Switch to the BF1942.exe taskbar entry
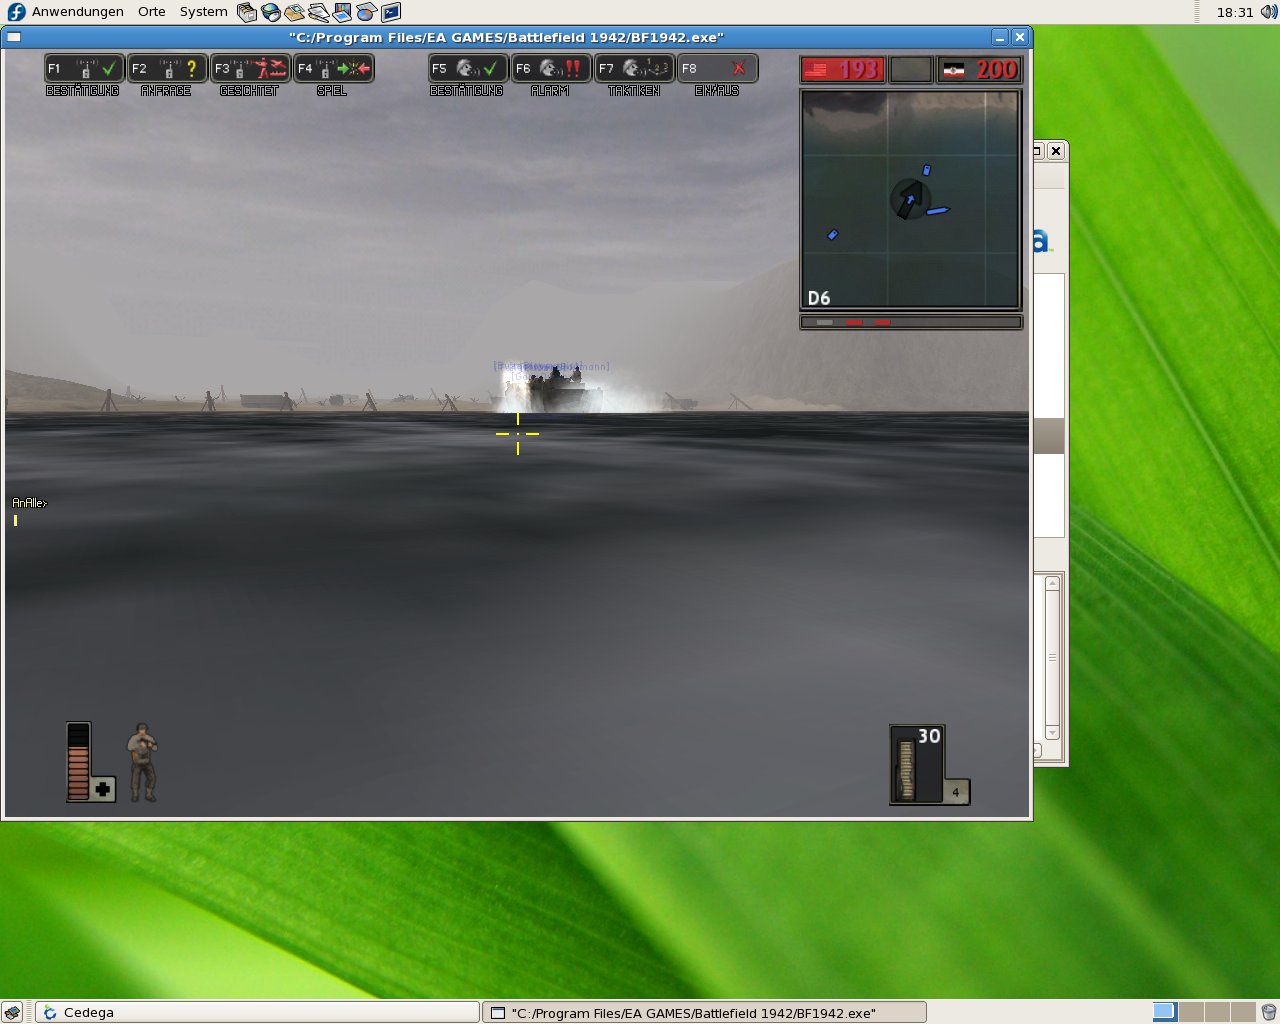 click(704, 1012)
